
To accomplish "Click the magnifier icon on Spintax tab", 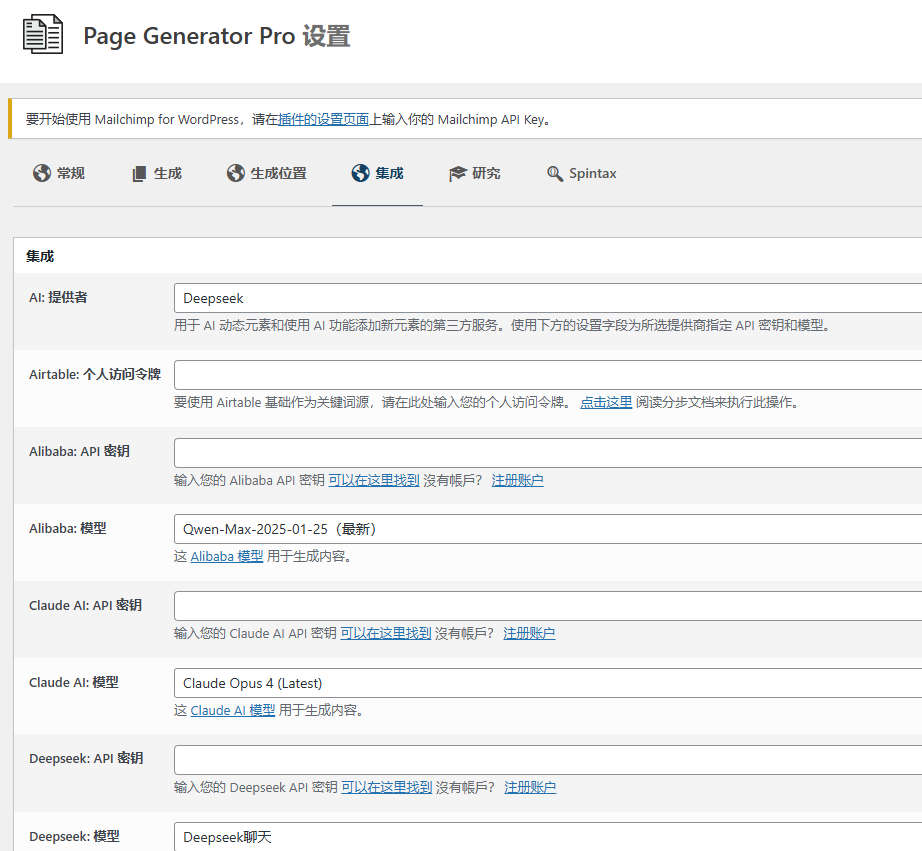I will pyautogui.click(x=554, y=173).
